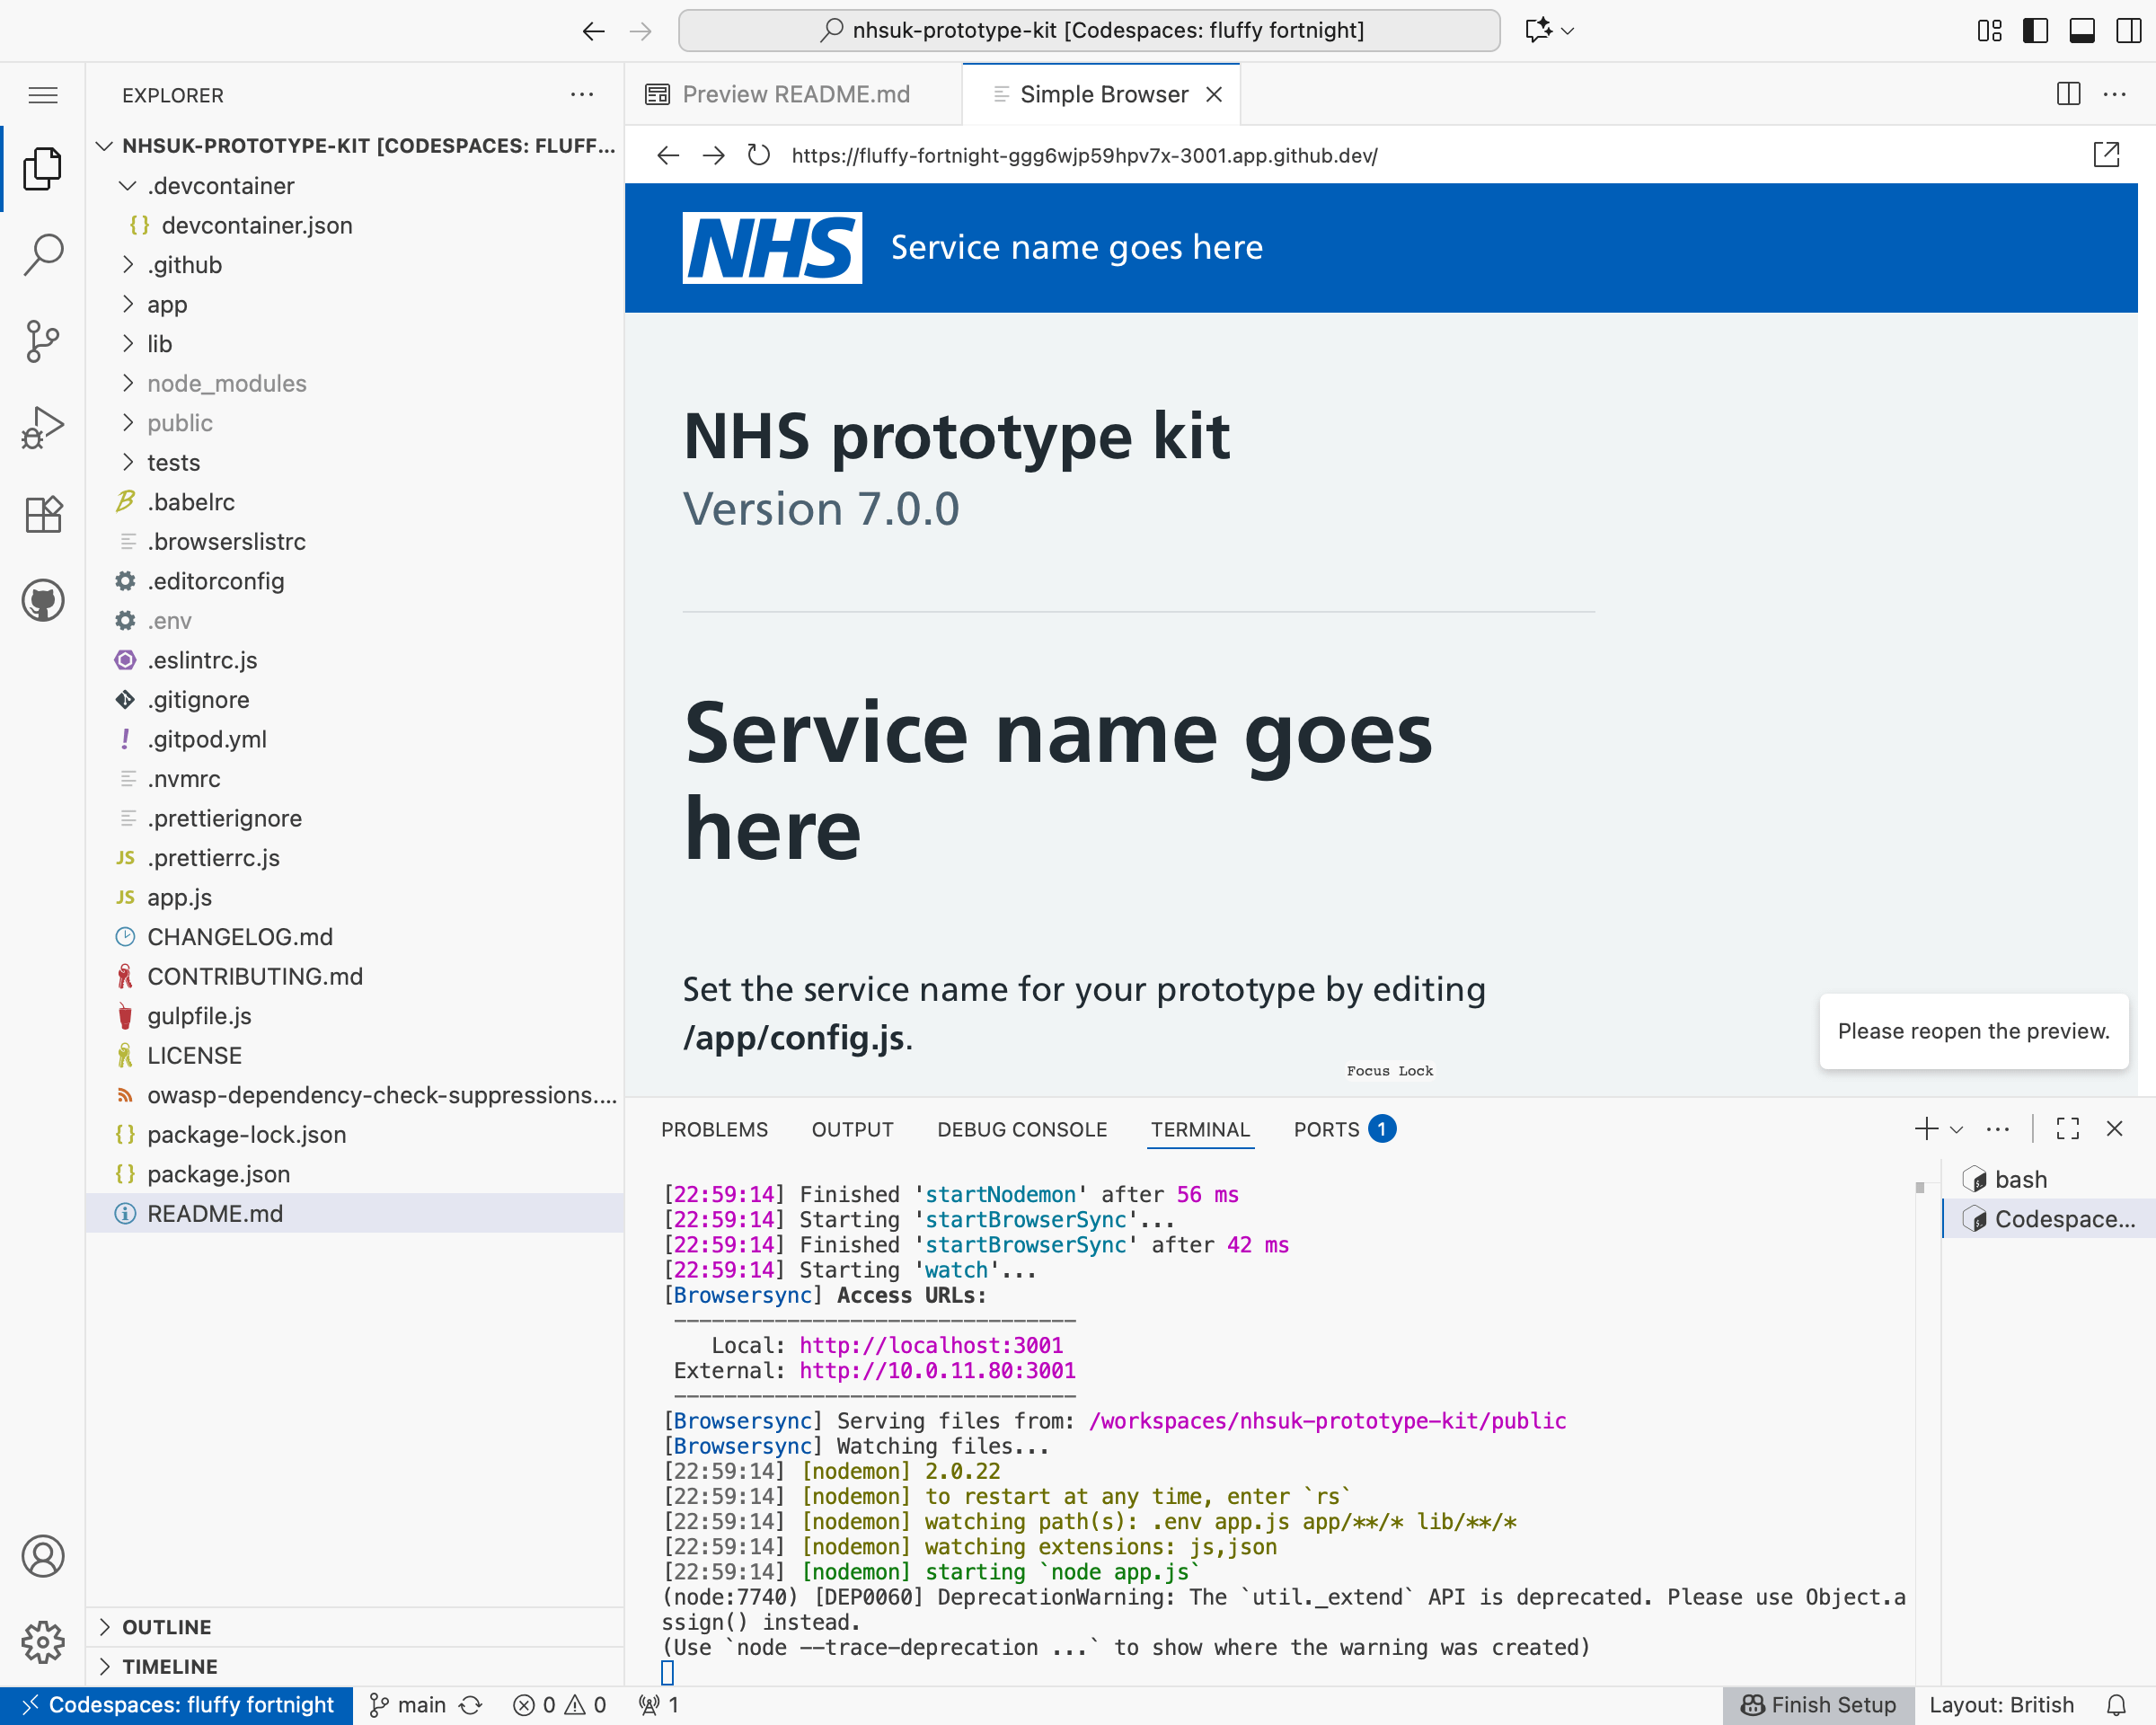The width and height of the screenshot is (2156, 1725).
Task: Click the Codespaces remote indicator in status bar
Action: pos(177,1705)
